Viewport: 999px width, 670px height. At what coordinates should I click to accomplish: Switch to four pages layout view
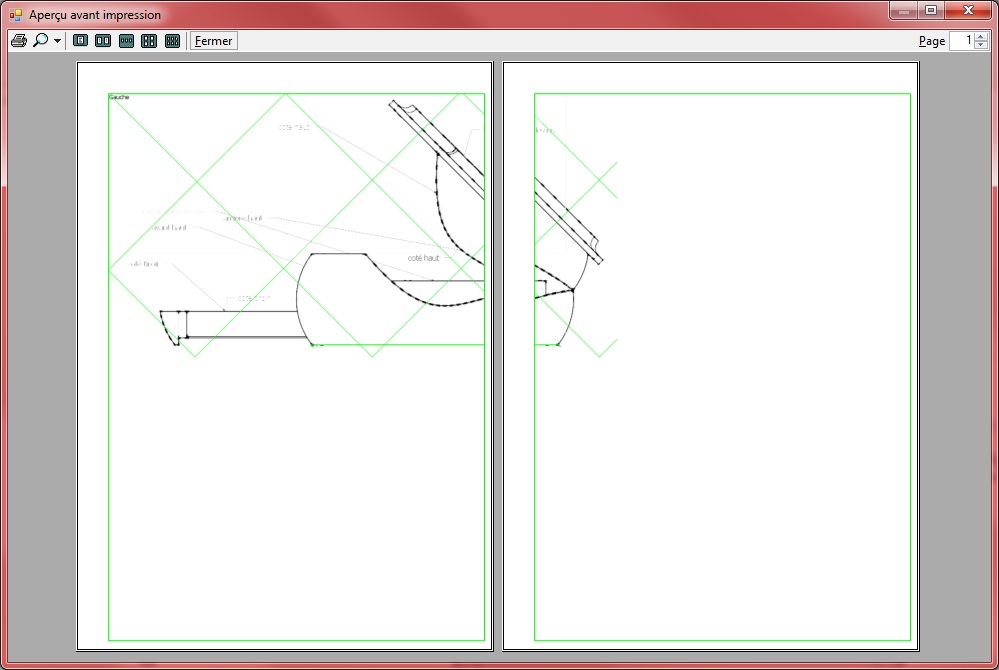tap(149, 41)
